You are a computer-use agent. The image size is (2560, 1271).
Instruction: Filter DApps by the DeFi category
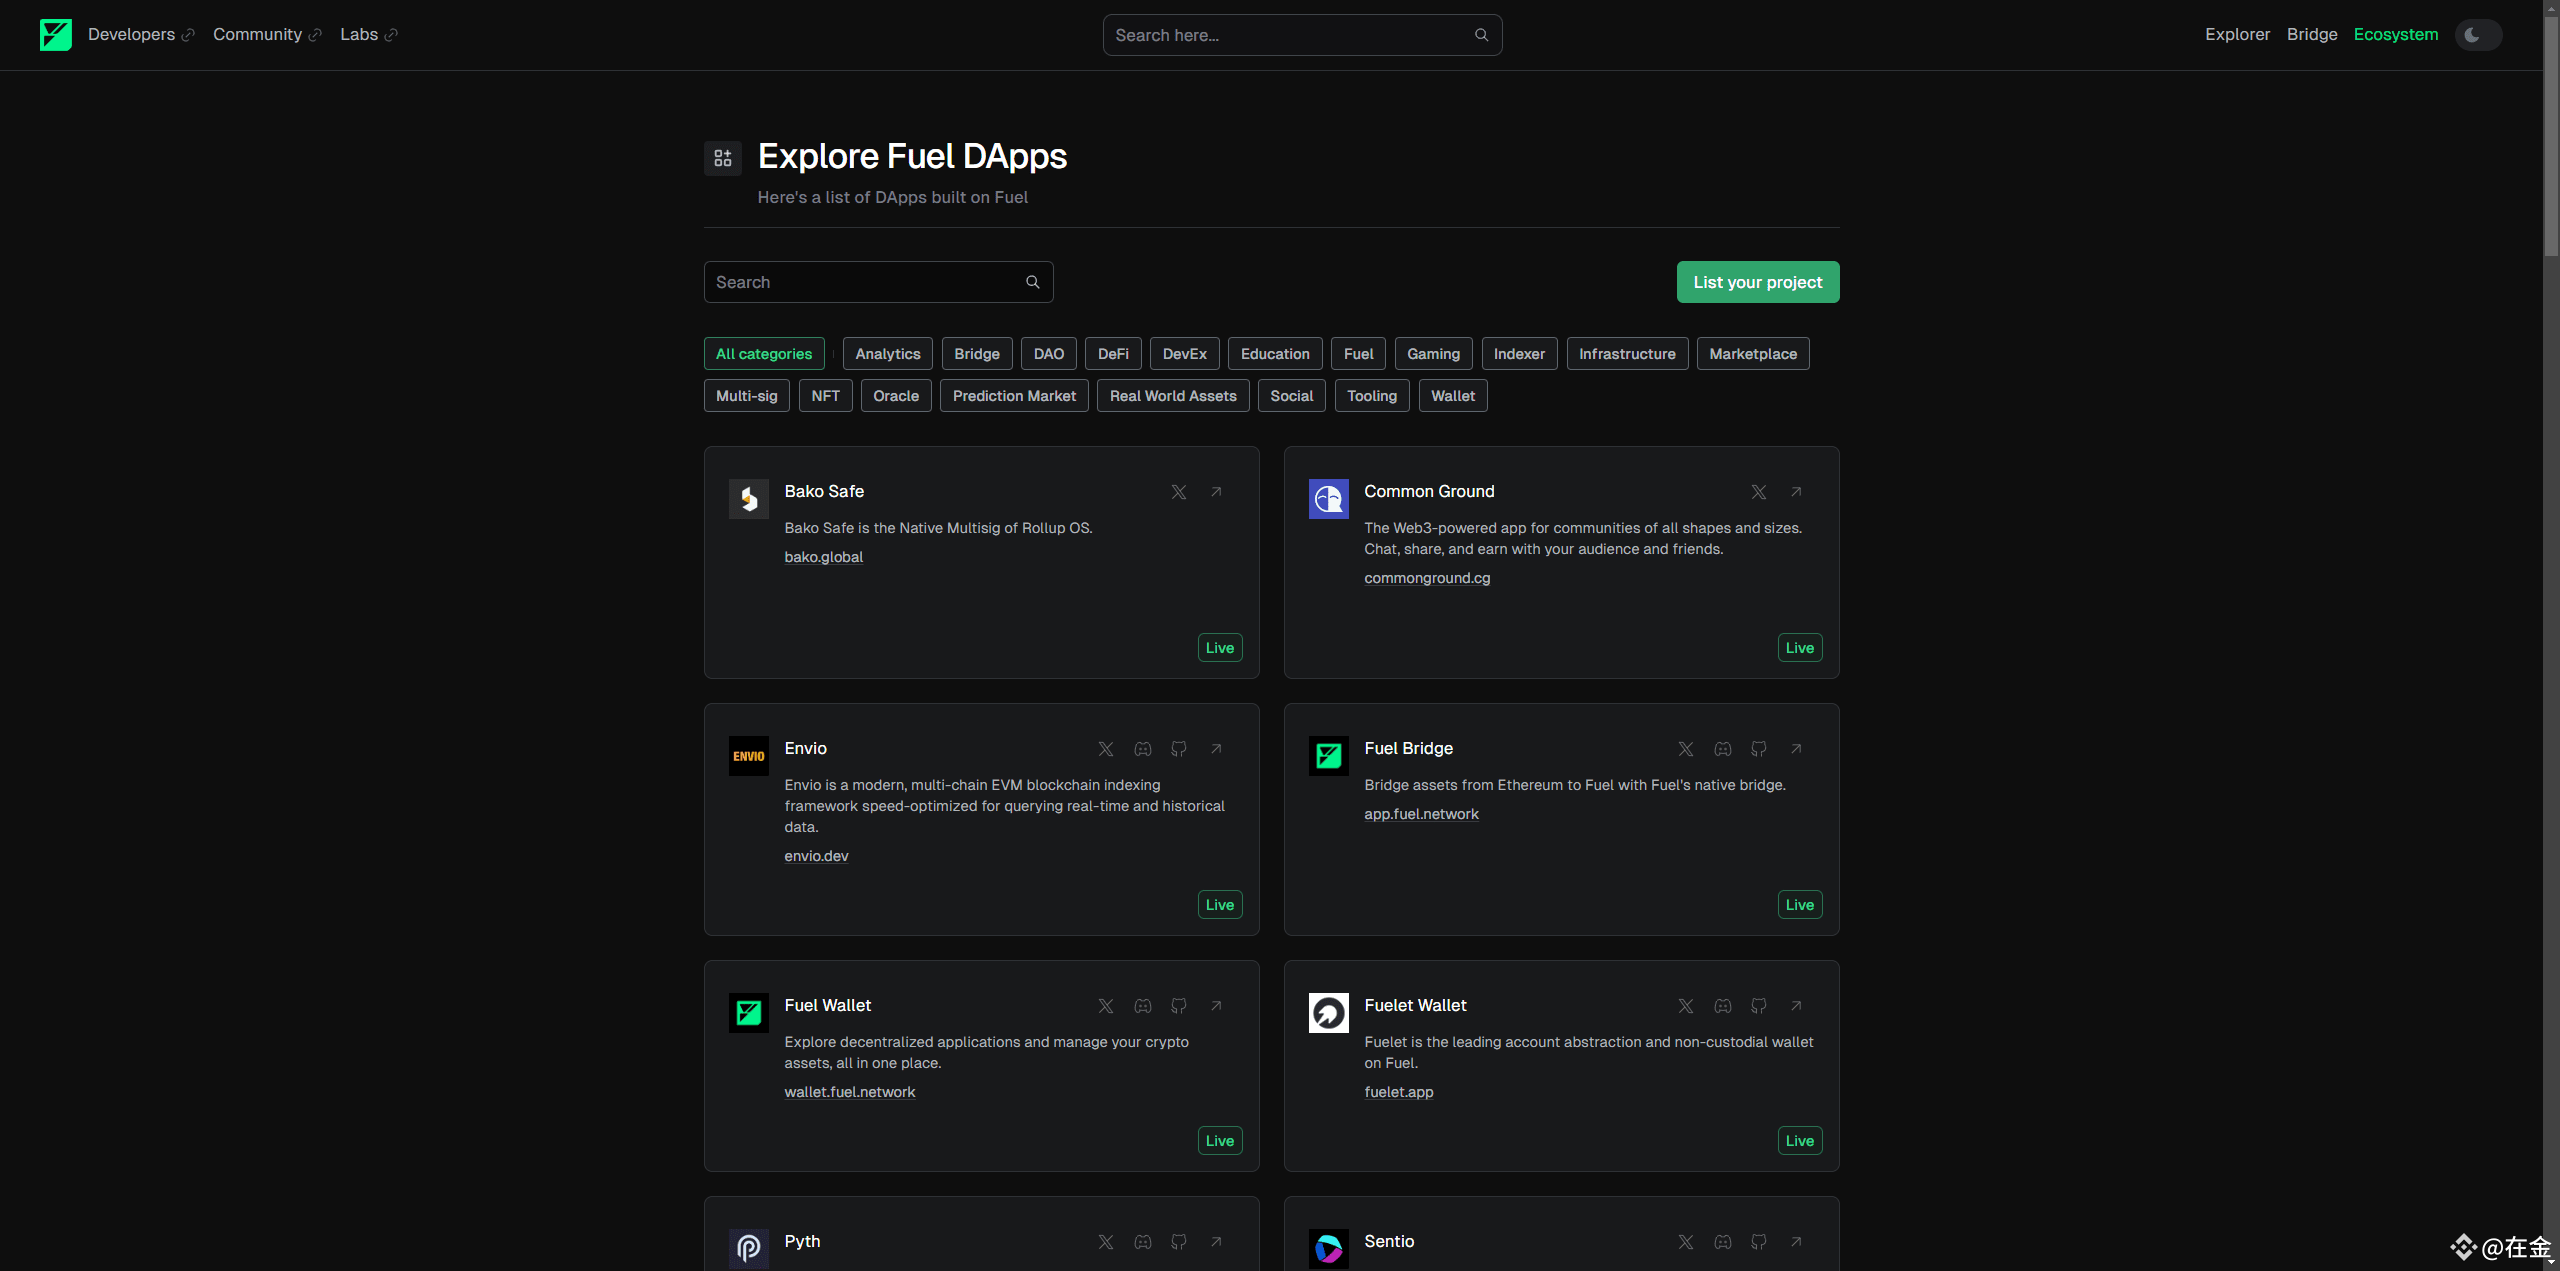pos(1113,354)
